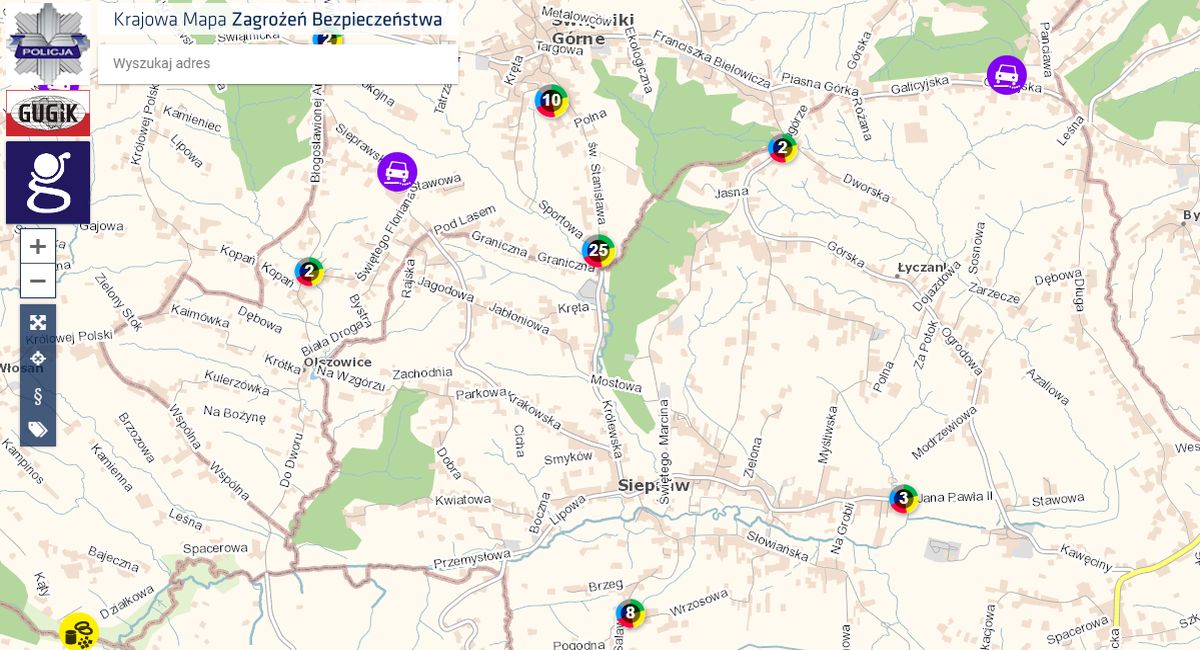Open the yellow drugs marker near Działkowa
This screenshot has height=650, width=1200.
point(78,632)
